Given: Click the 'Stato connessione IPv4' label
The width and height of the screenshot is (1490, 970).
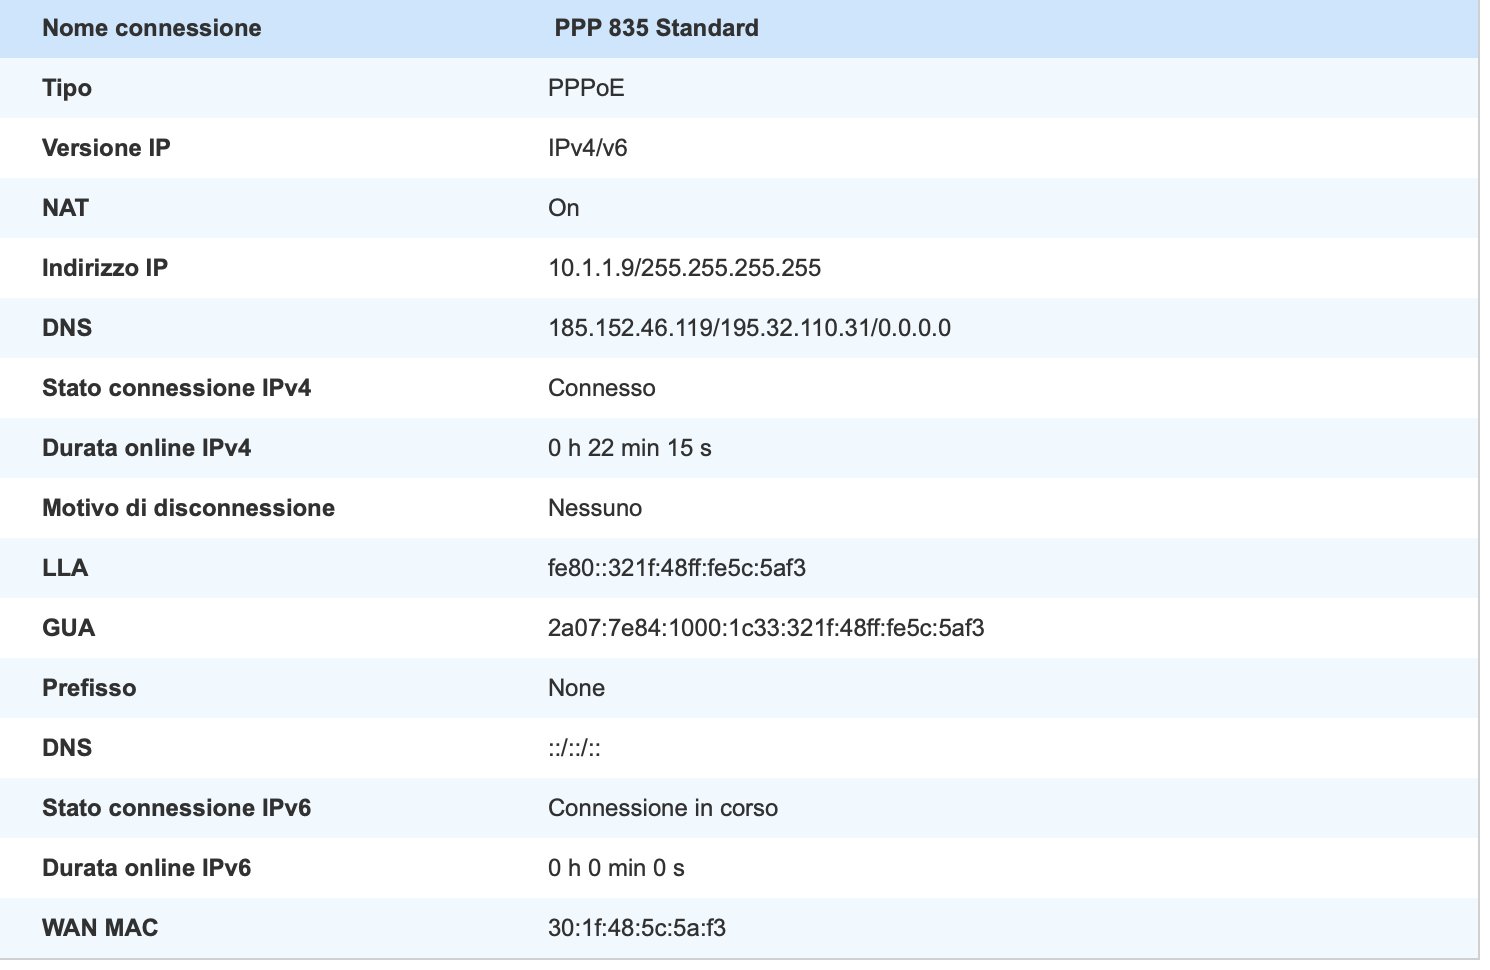Looking at the screenshot, I should pyautogui.click(x=176, y=388).
